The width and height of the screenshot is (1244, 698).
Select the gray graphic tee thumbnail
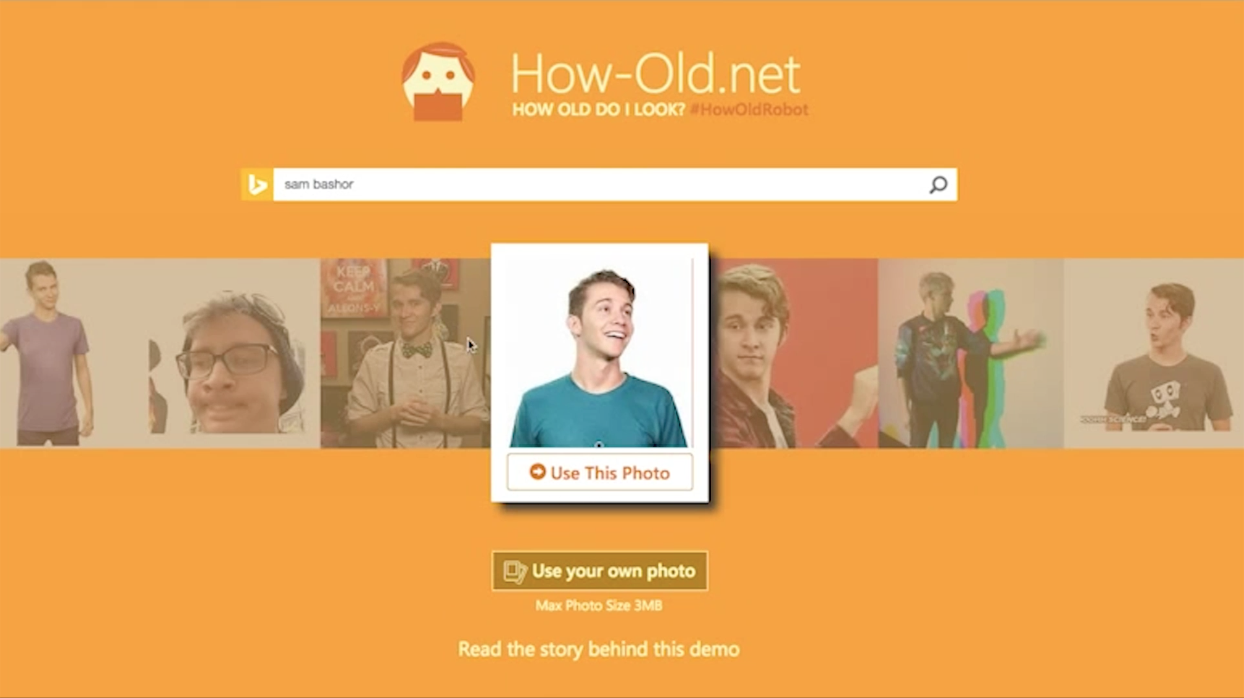[x=1154, y=353]
